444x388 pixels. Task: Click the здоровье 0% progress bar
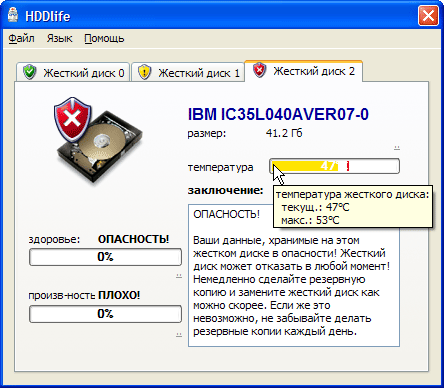click(x=105, y=257)
